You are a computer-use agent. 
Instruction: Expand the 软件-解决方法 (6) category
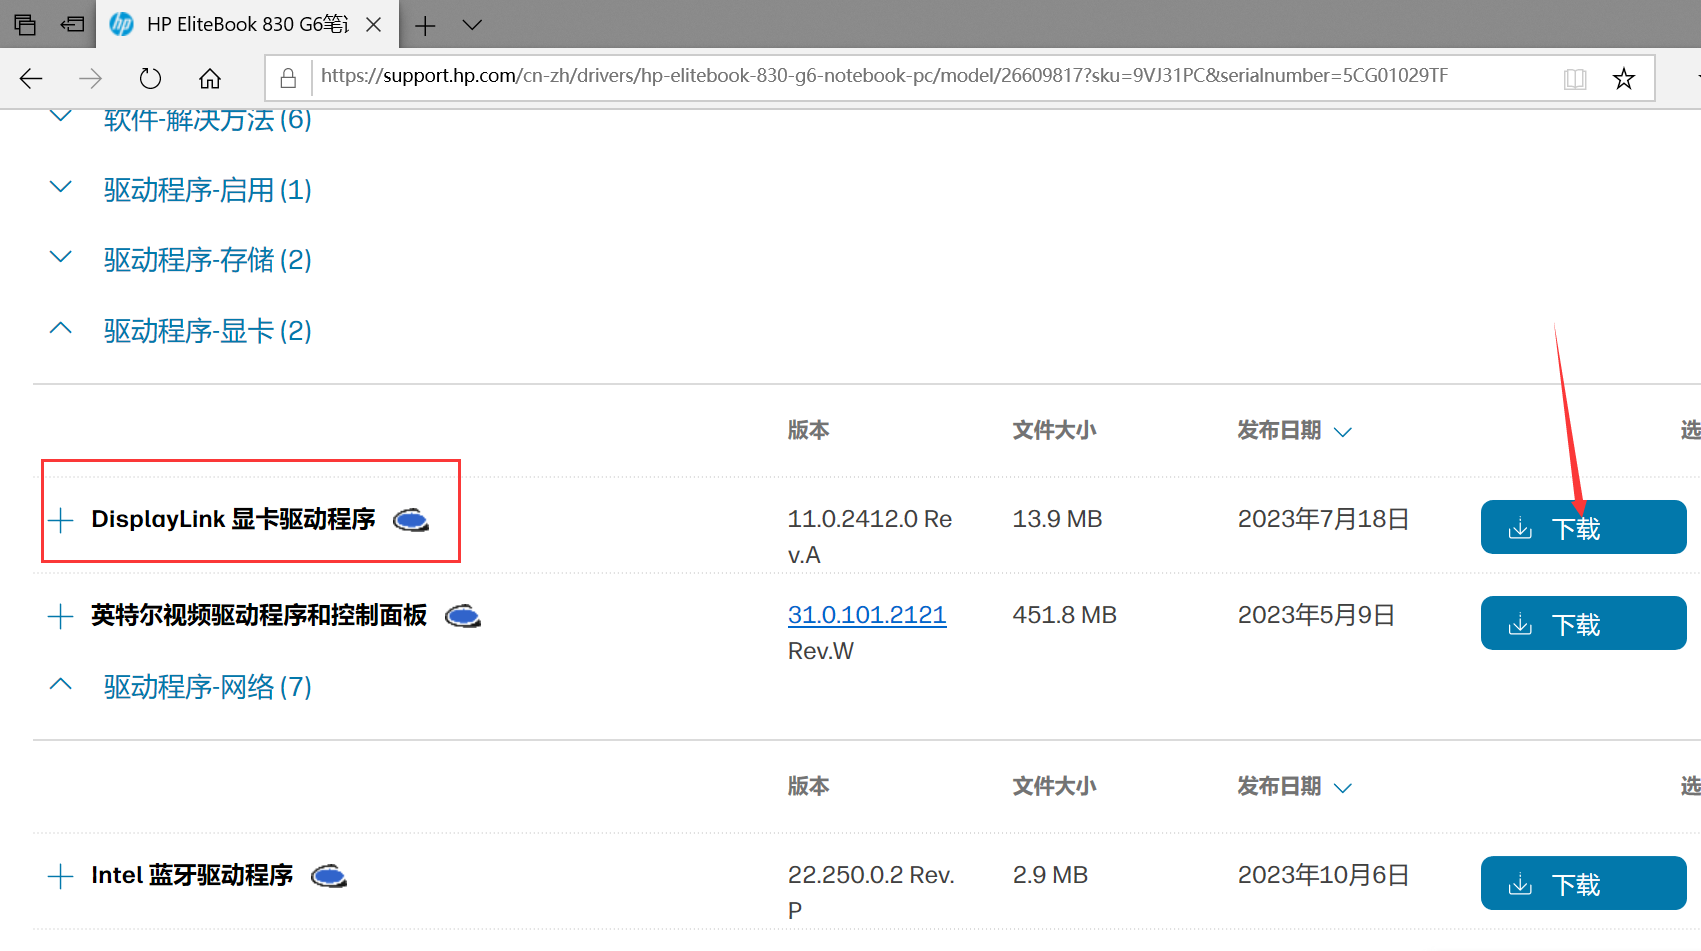(208, 120)
